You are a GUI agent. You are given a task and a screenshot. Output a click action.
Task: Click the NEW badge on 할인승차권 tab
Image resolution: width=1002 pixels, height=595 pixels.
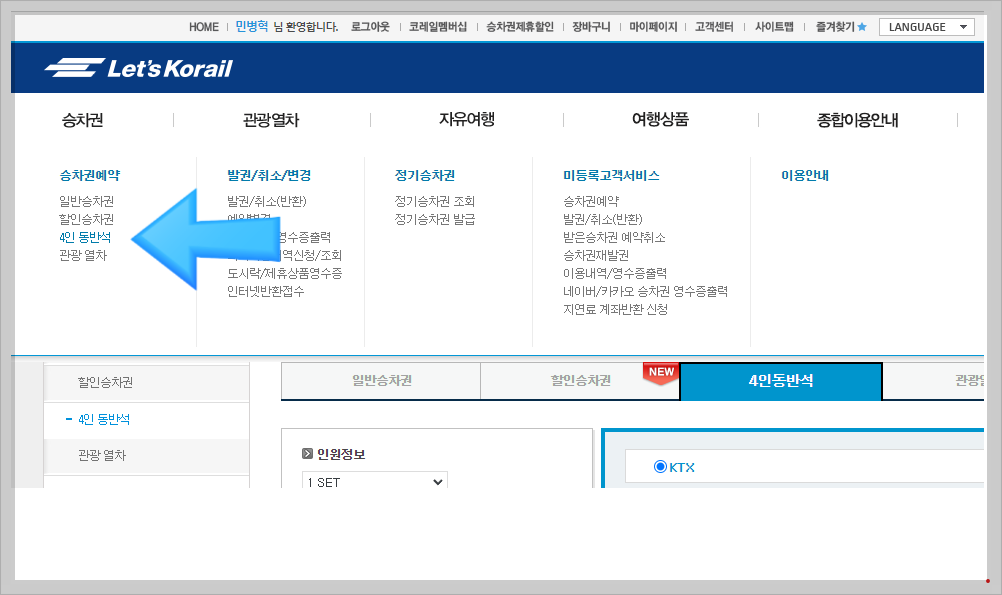(x=661, y=369)
